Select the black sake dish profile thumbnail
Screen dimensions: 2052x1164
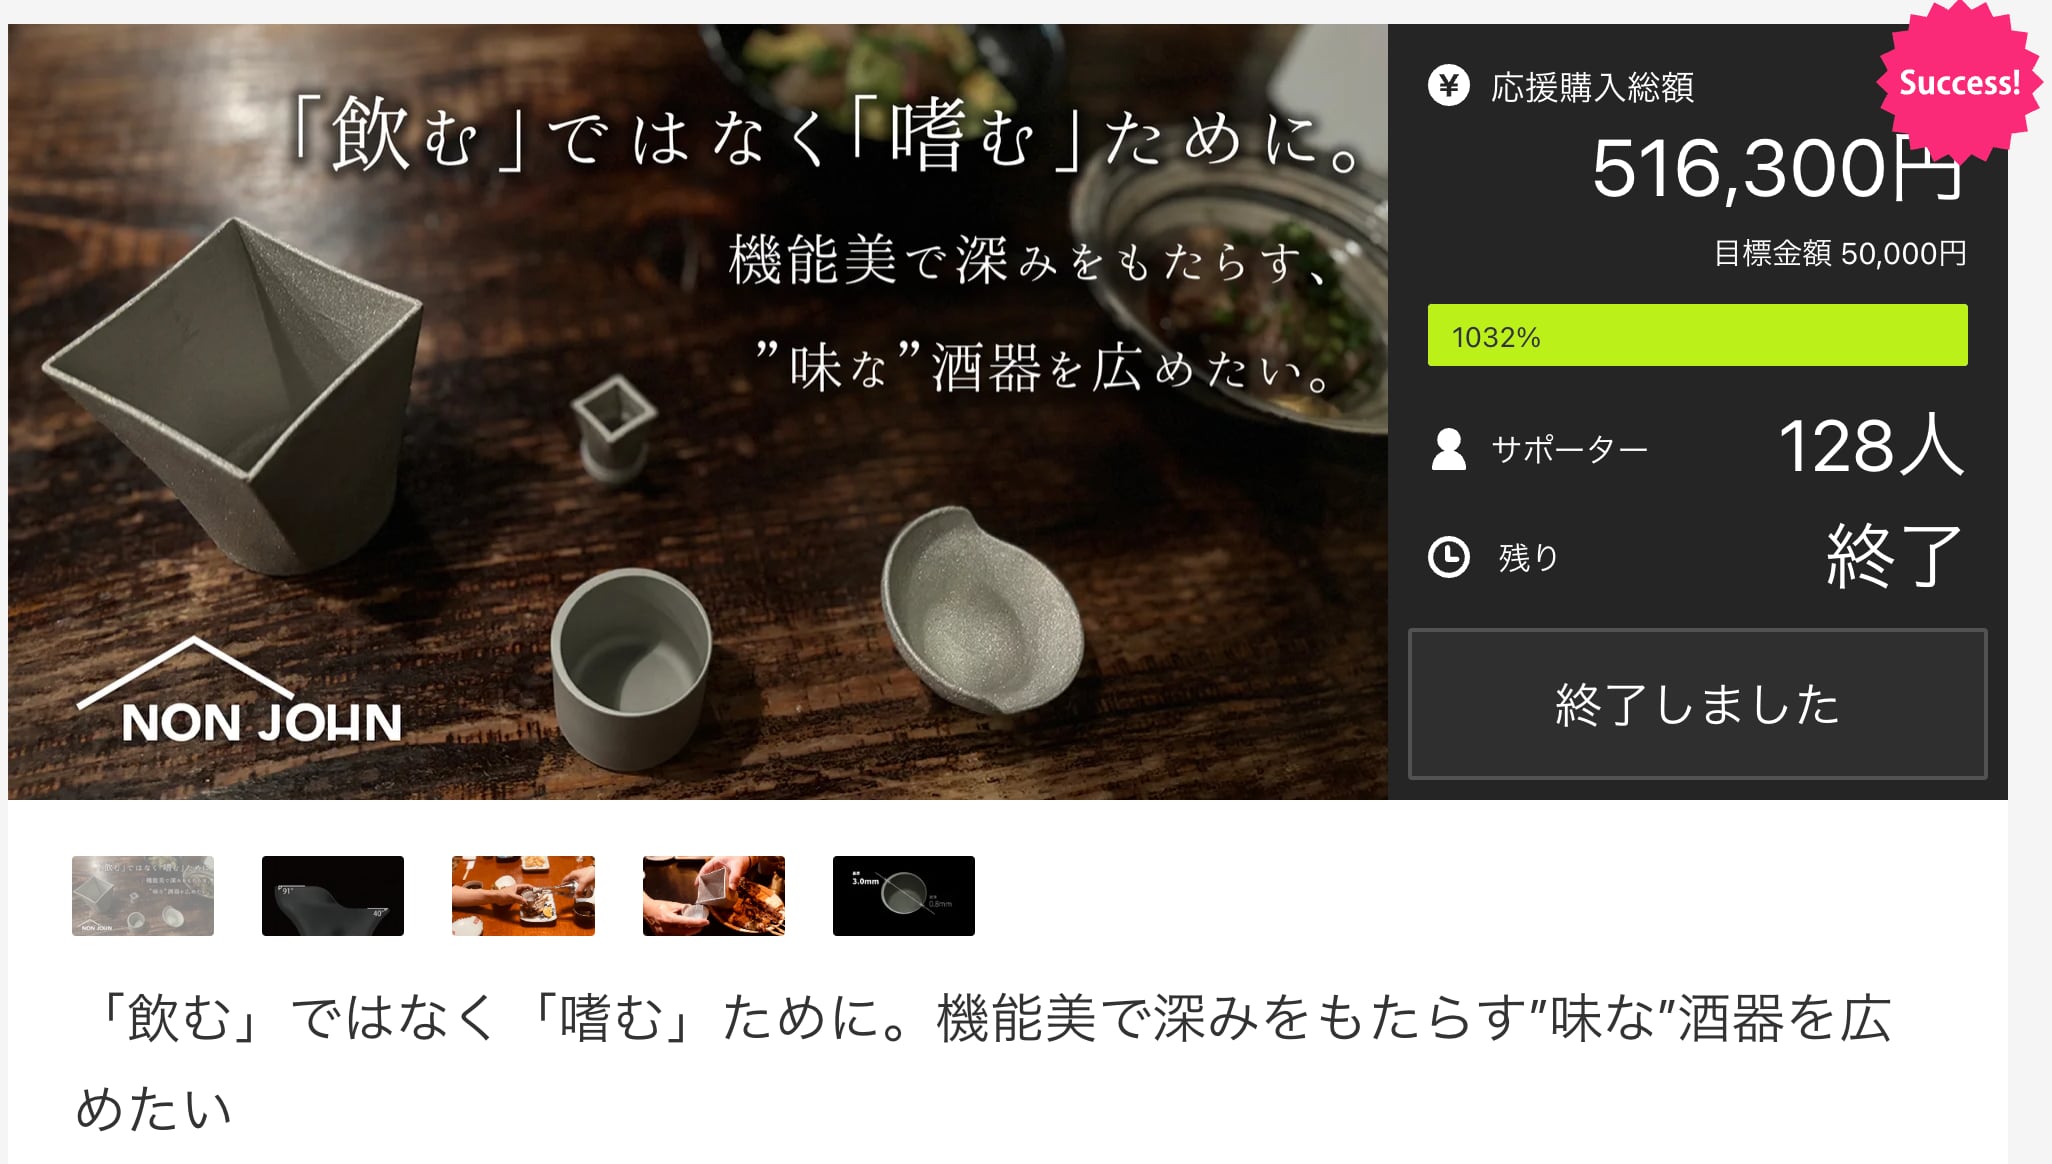[333, 896]
